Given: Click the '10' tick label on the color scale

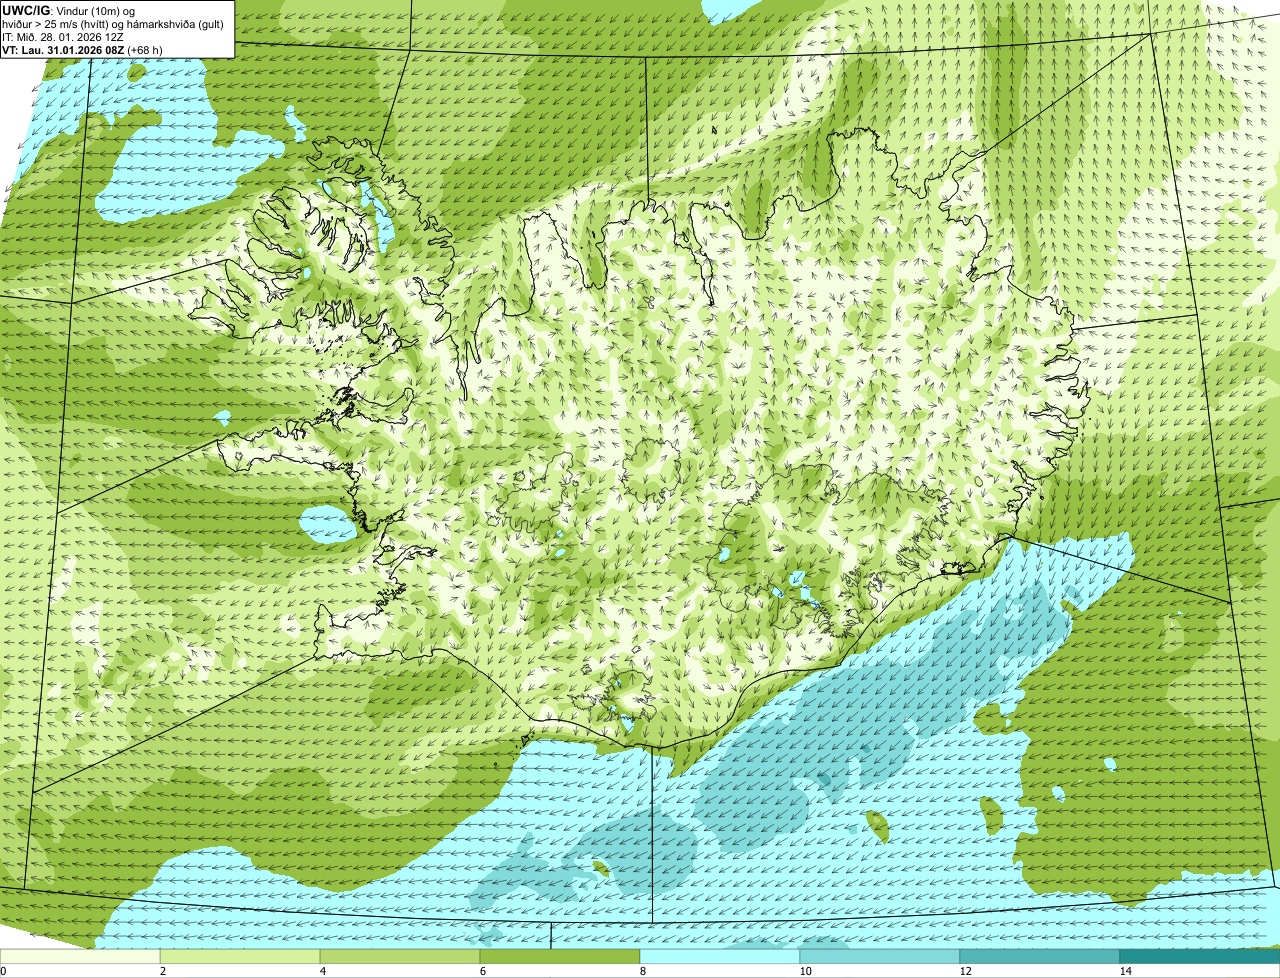Looking at the screenshot, I should 805,971.
